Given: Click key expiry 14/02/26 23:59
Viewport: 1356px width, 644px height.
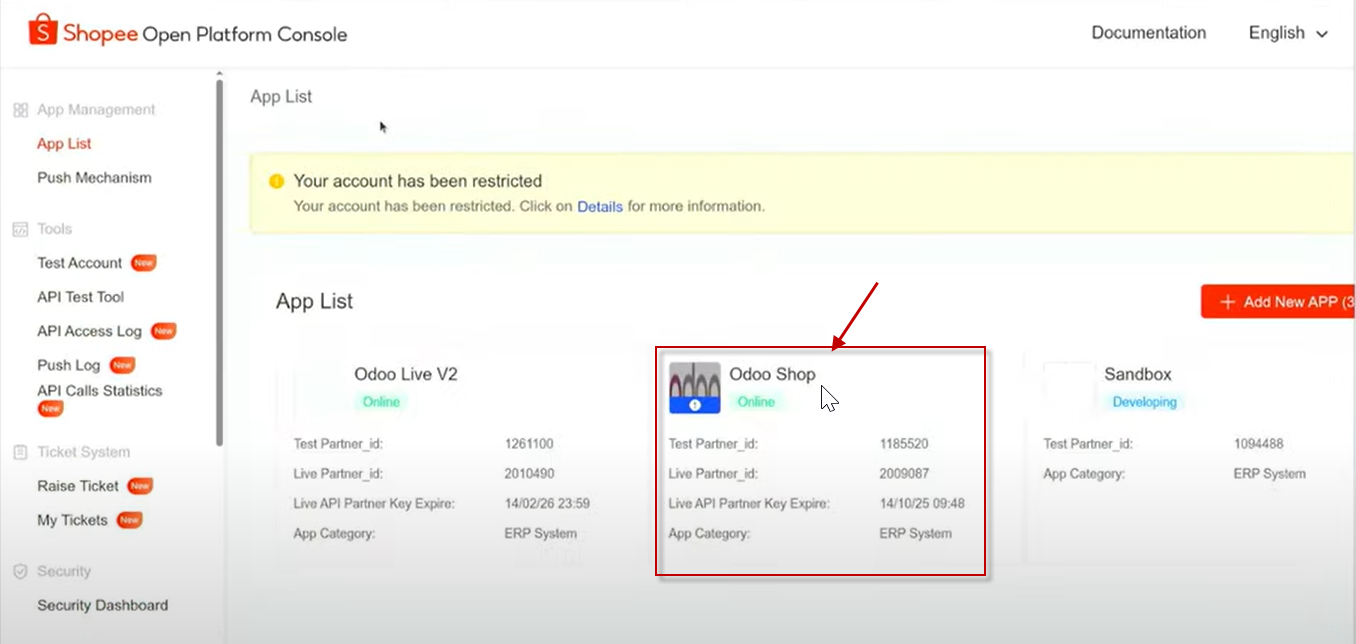Looking at the screenshot, I should click(547, 504).
